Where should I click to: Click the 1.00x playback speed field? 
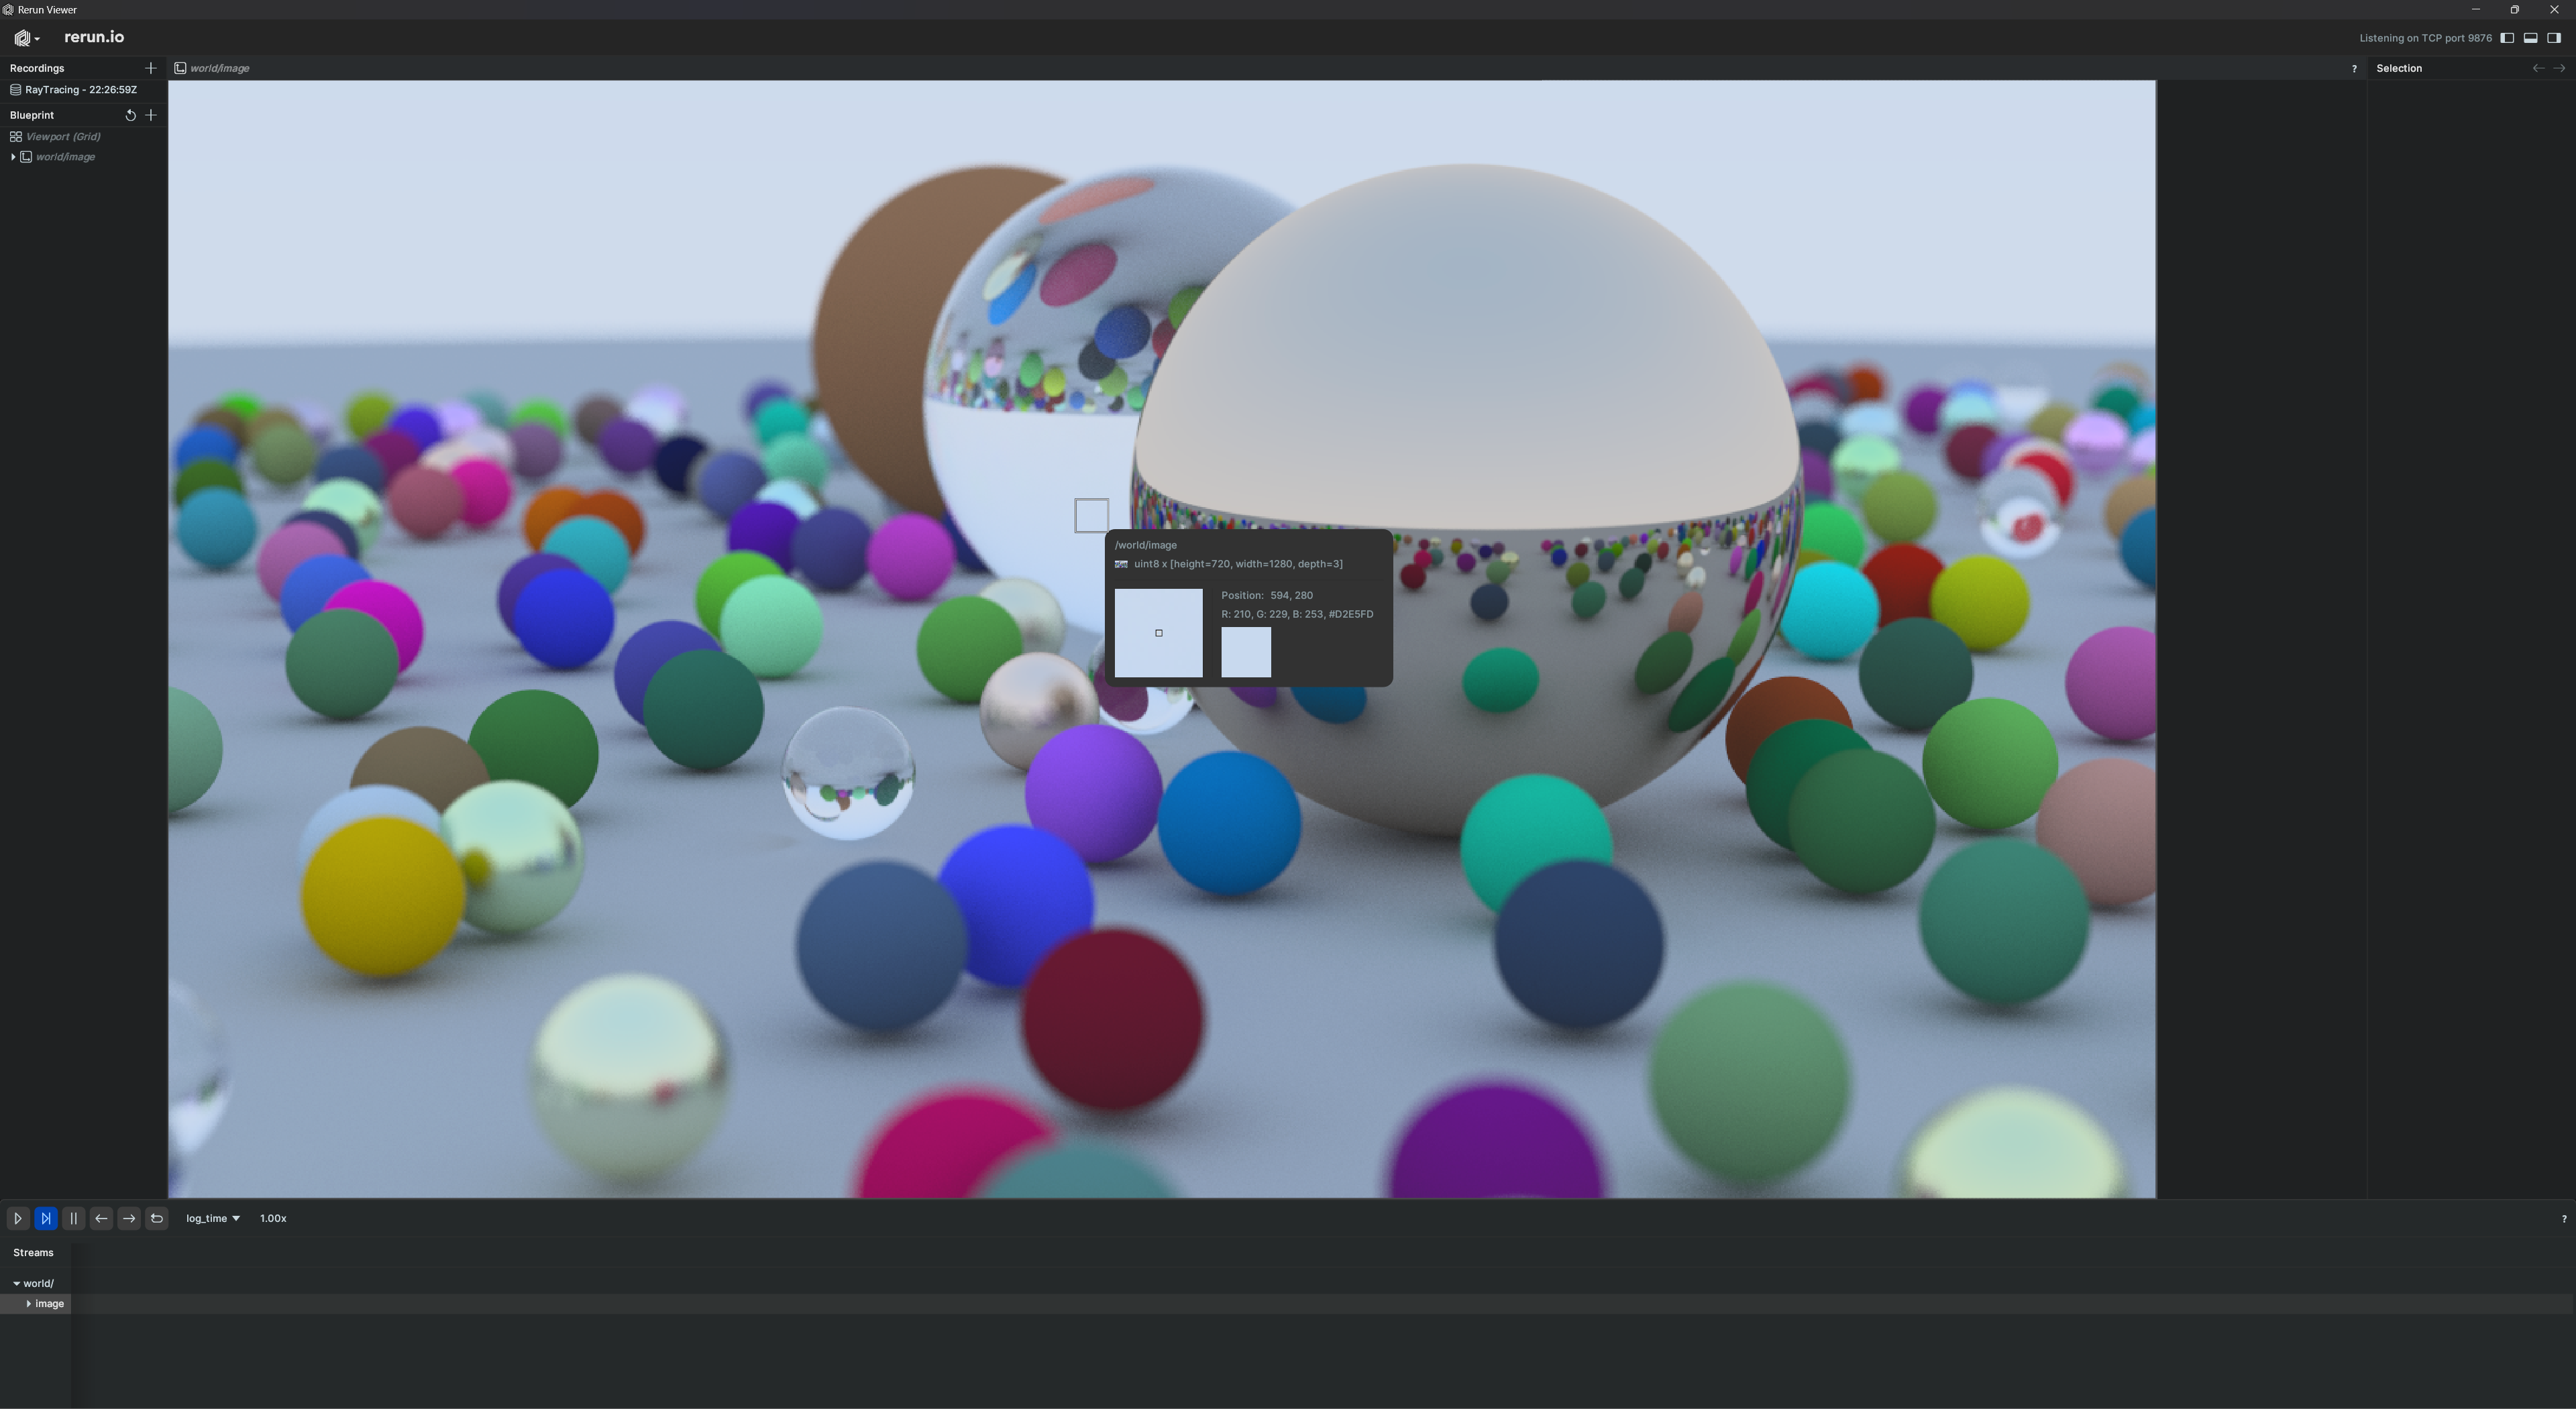click(x=273, y=1218)
